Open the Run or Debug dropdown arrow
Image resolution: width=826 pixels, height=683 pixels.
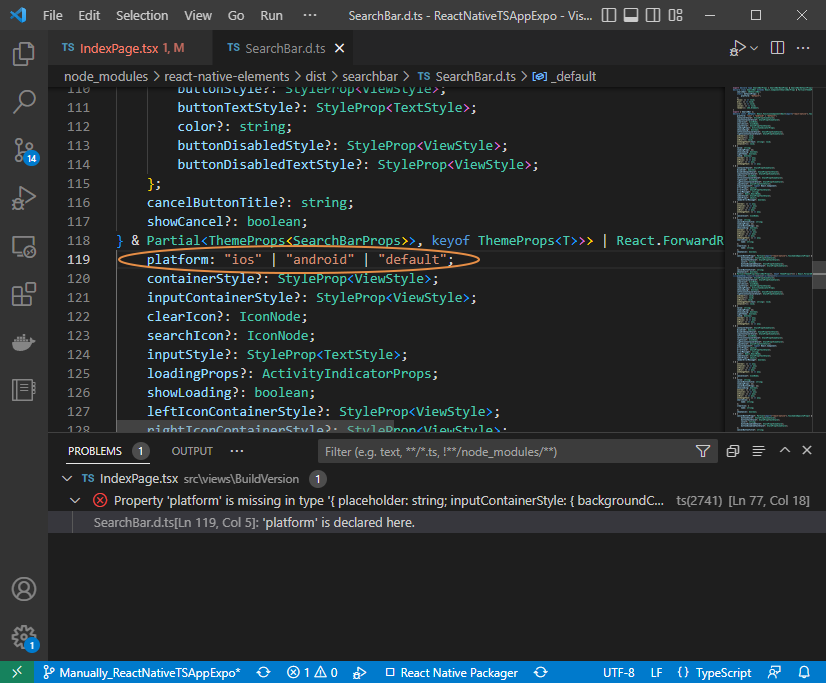(754, 48)
